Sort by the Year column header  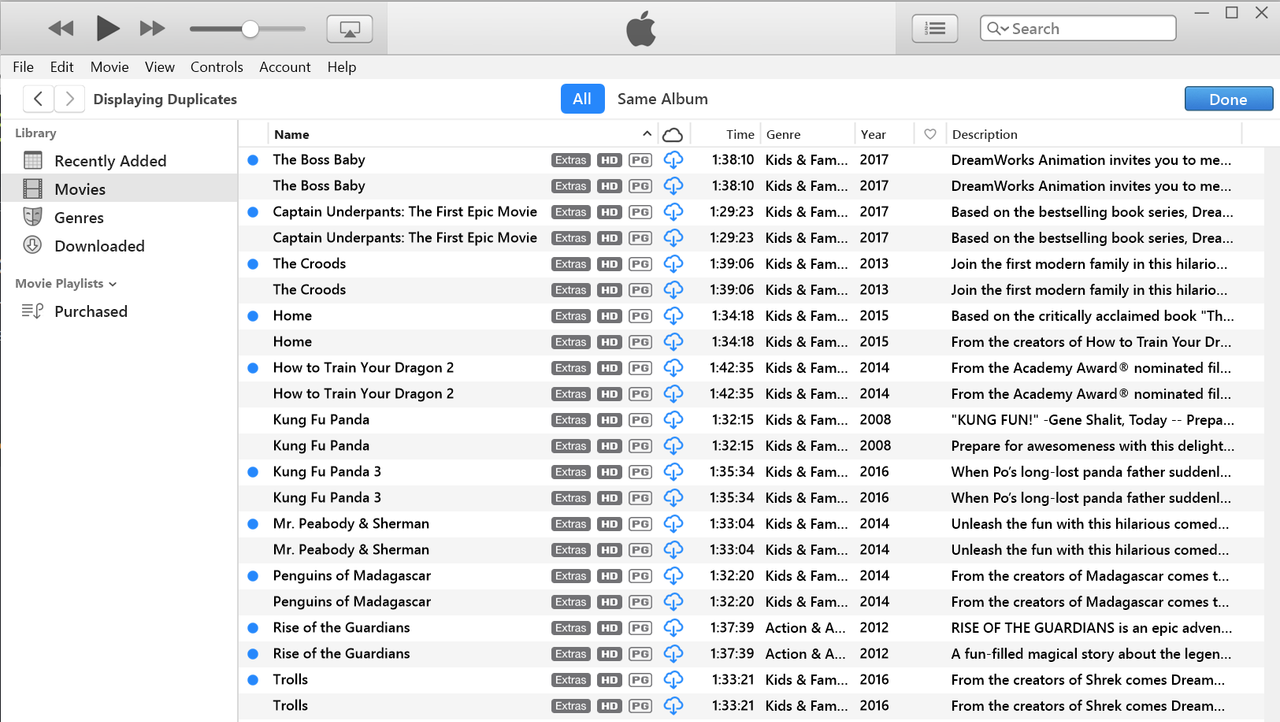873,134
